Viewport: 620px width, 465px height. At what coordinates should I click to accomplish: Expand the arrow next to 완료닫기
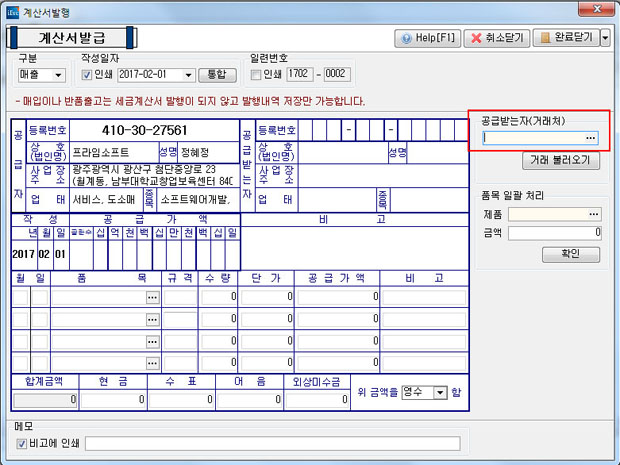pos(606,38)
